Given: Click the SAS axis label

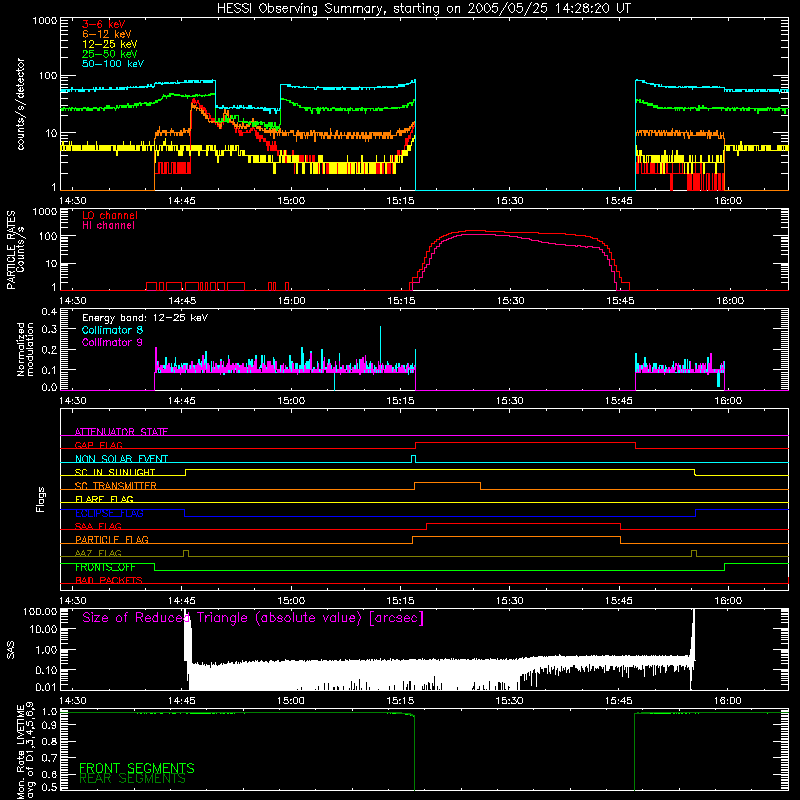Looking at the screenshot, I should pyautogui.click(x=11, y=650).
